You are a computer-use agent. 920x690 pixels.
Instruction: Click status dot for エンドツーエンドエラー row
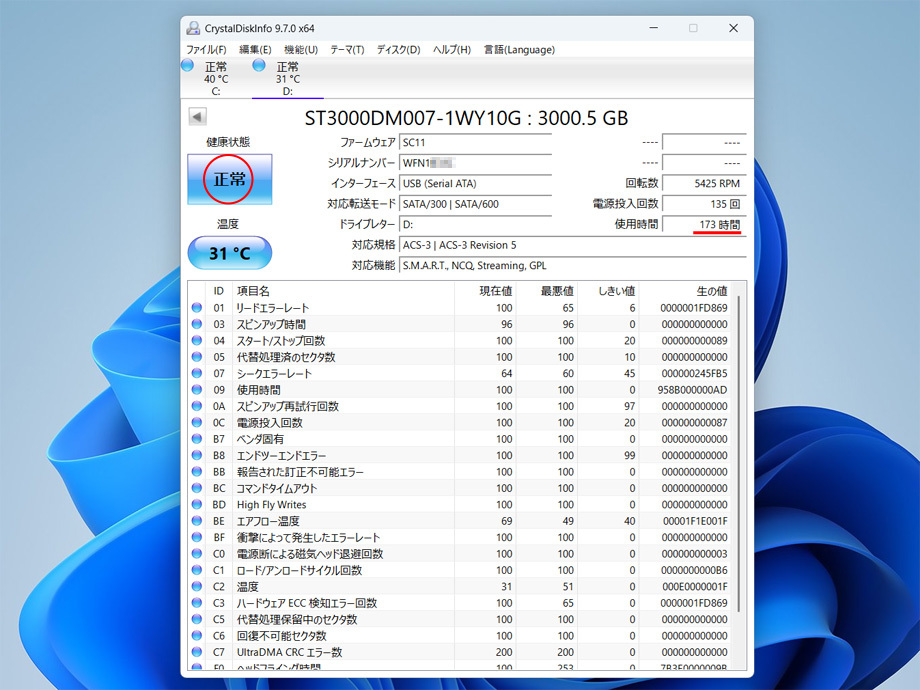click(197, 455)
